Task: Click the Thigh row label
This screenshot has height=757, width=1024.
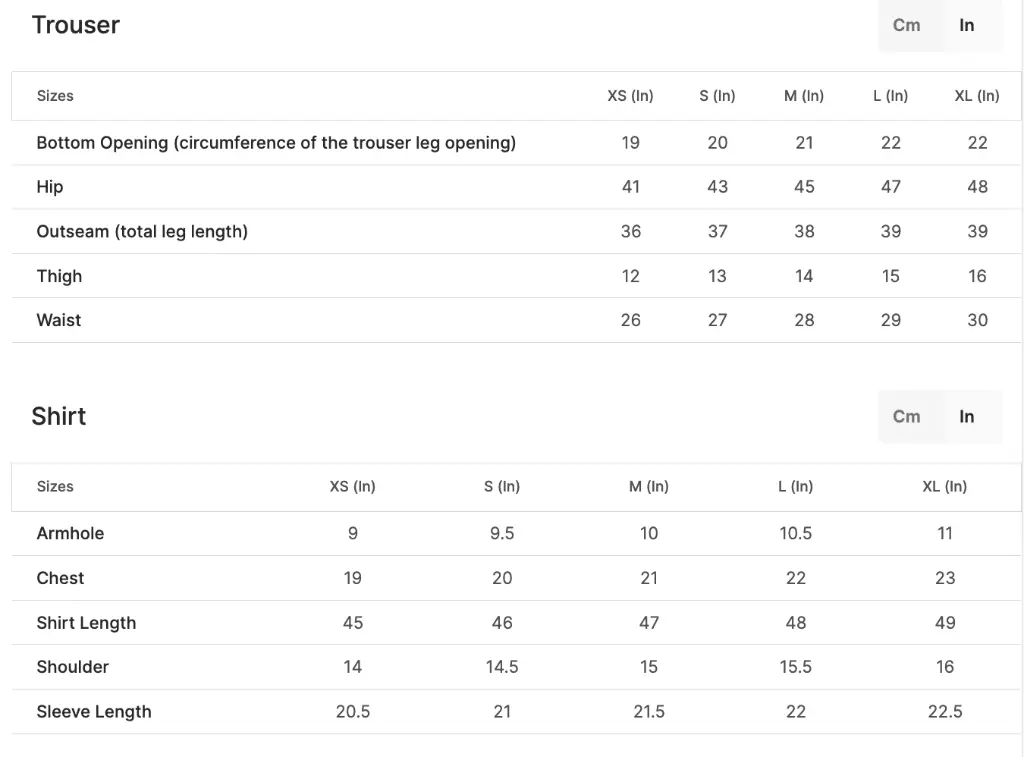Action: 59,276
